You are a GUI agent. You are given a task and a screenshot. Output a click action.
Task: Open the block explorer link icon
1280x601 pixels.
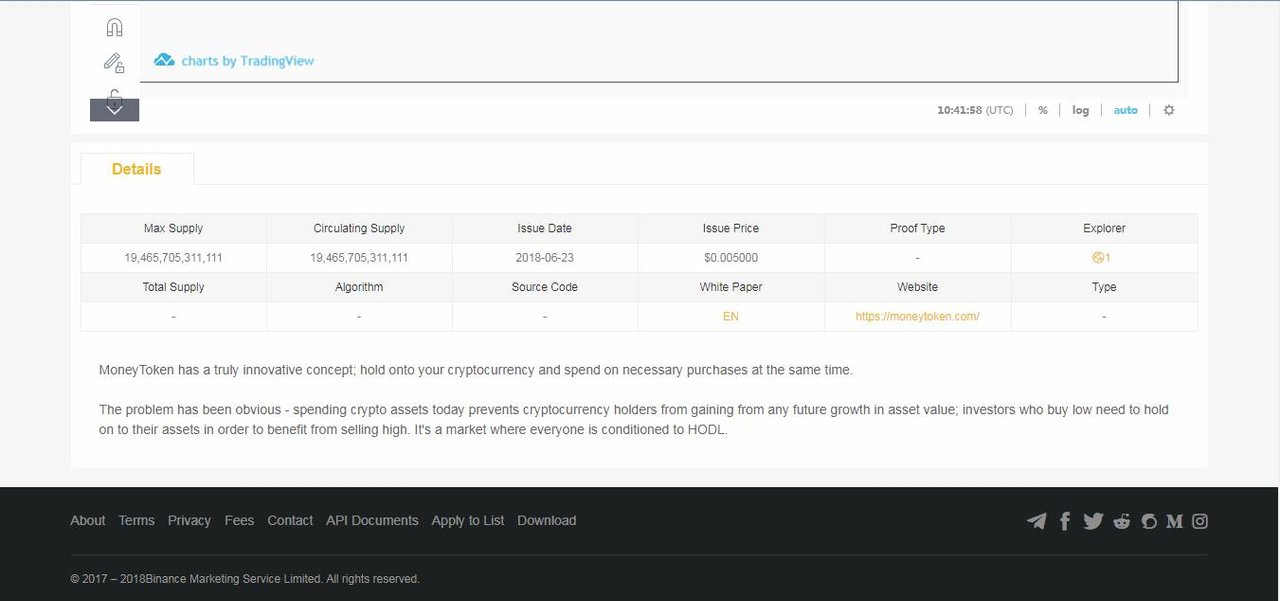[1101, 258]
